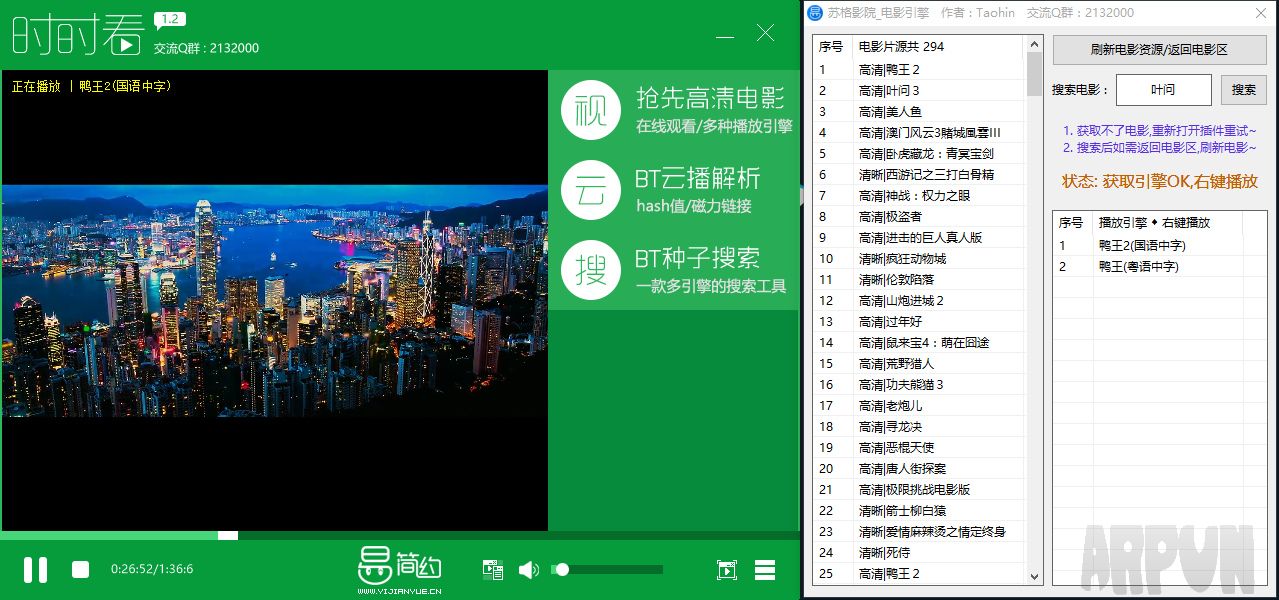1279x600 pixels.
Task: Select 鸭王(粤语中字) in the playback engine list
Action: [1145, 266]
